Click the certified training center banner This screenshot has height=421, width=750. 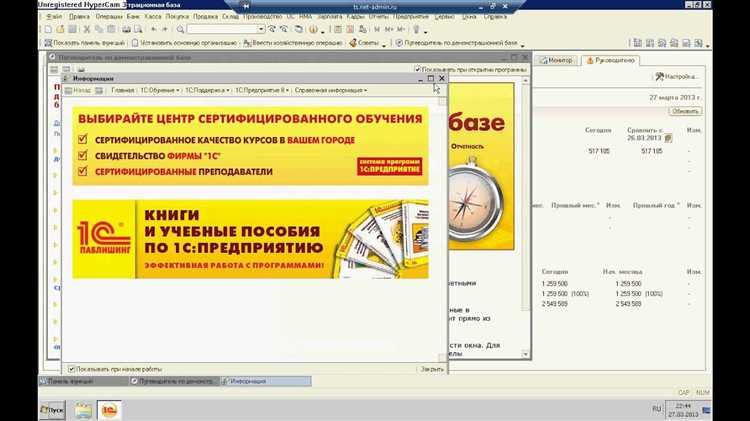pos(251,145)
